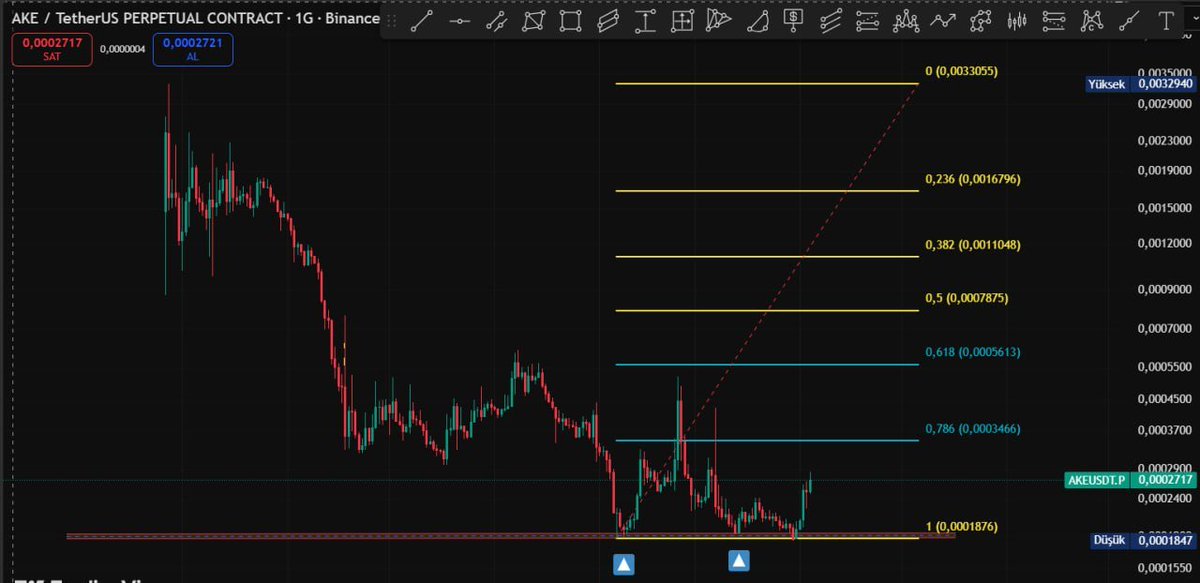Viewport: 1200px width, 583px height.
Task: Click the second blue up-arrow marker
Action: coord(738,561)
